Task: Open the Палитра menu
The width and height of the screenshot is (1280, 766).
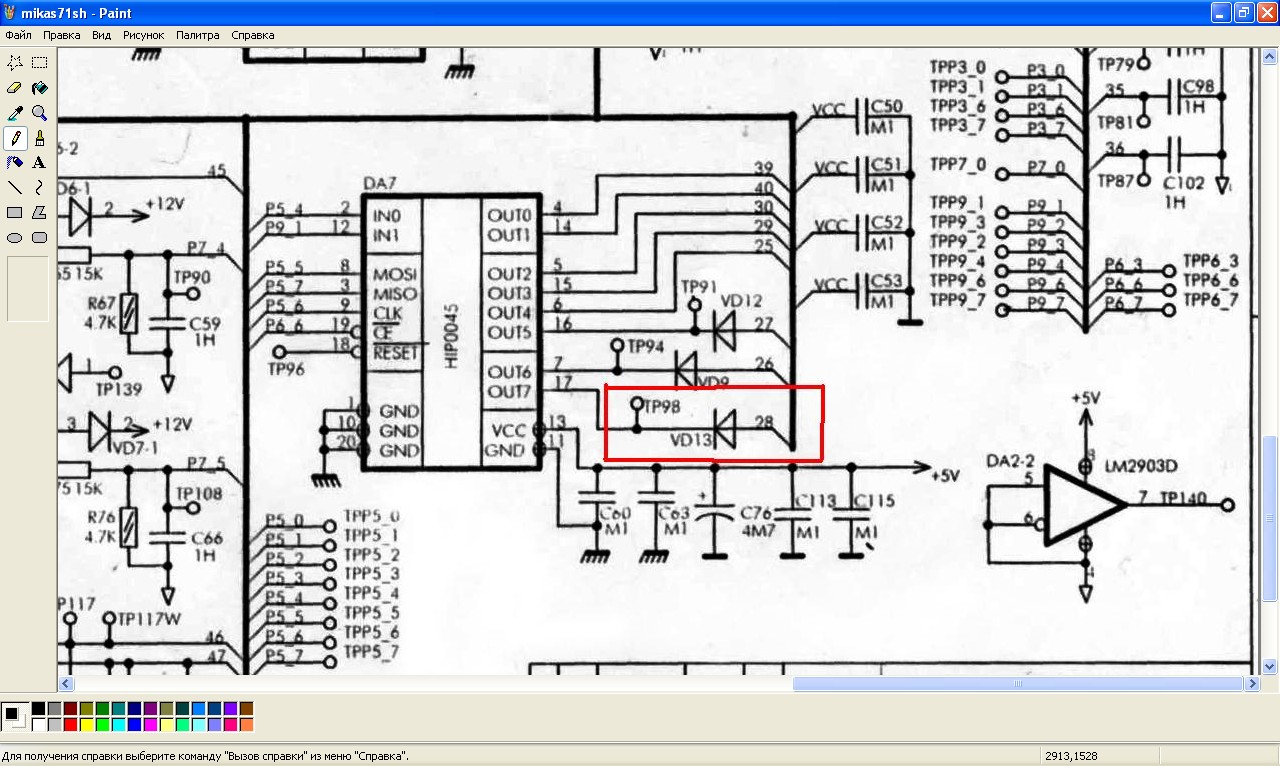Action: pyautogui.click(x=198, y=35)
